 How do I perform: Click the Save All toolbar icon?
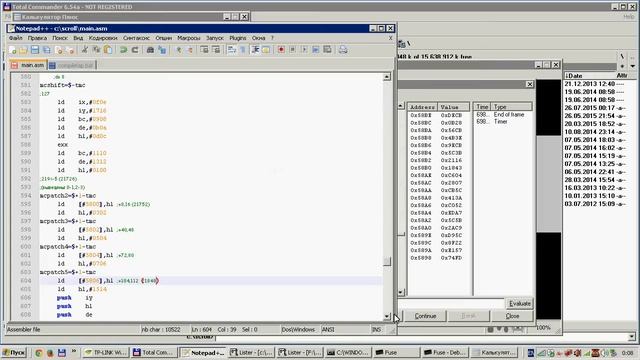coord(47,50)
